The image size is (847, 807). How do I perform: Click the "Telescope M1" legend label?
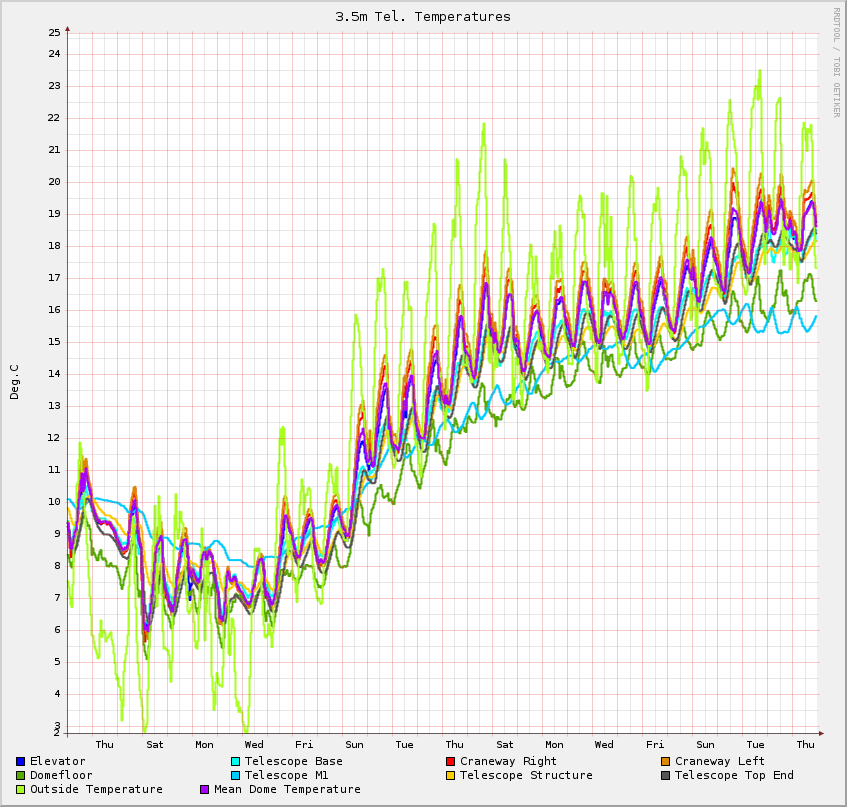click(x=286, y=775)
